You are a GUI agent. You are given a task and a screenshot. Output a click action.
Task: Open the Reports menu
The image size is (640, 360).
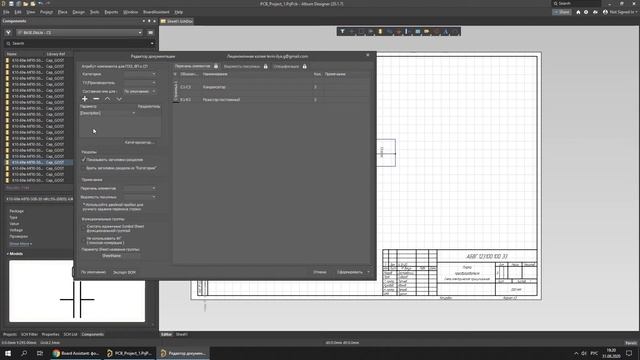[x=111, y=12]
